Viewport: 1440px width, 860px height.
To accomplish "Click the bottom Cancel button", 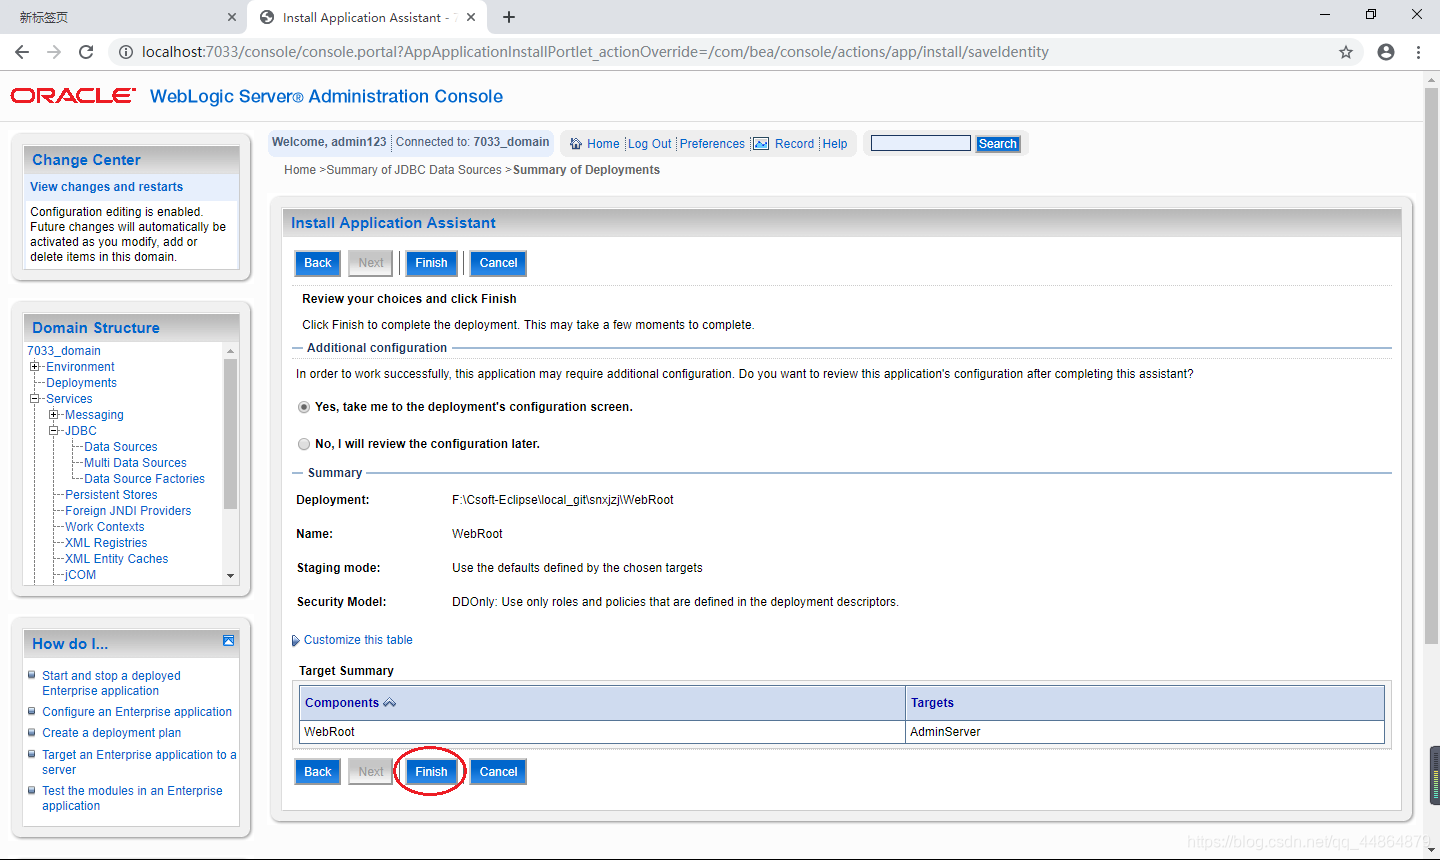I will (498, 772).
